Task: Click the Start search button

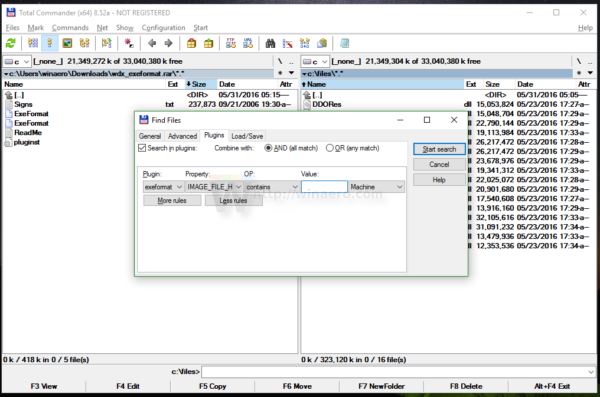Action: (x=439, y=149)
